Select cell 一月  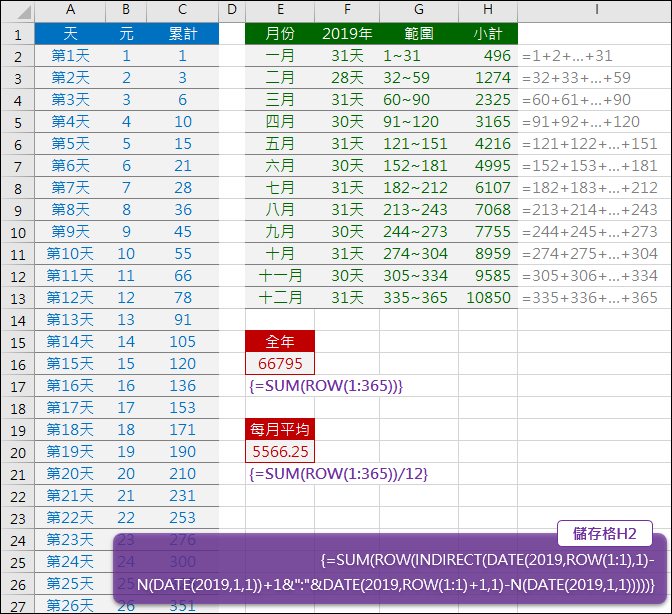(x=280, y=56)
